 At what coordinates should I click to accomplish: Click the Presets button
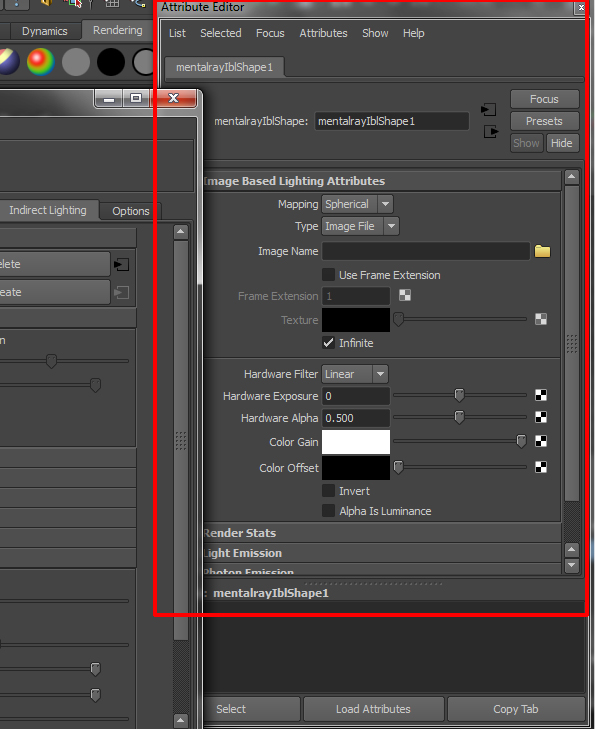pyautogui.click(x=544, y=121)
